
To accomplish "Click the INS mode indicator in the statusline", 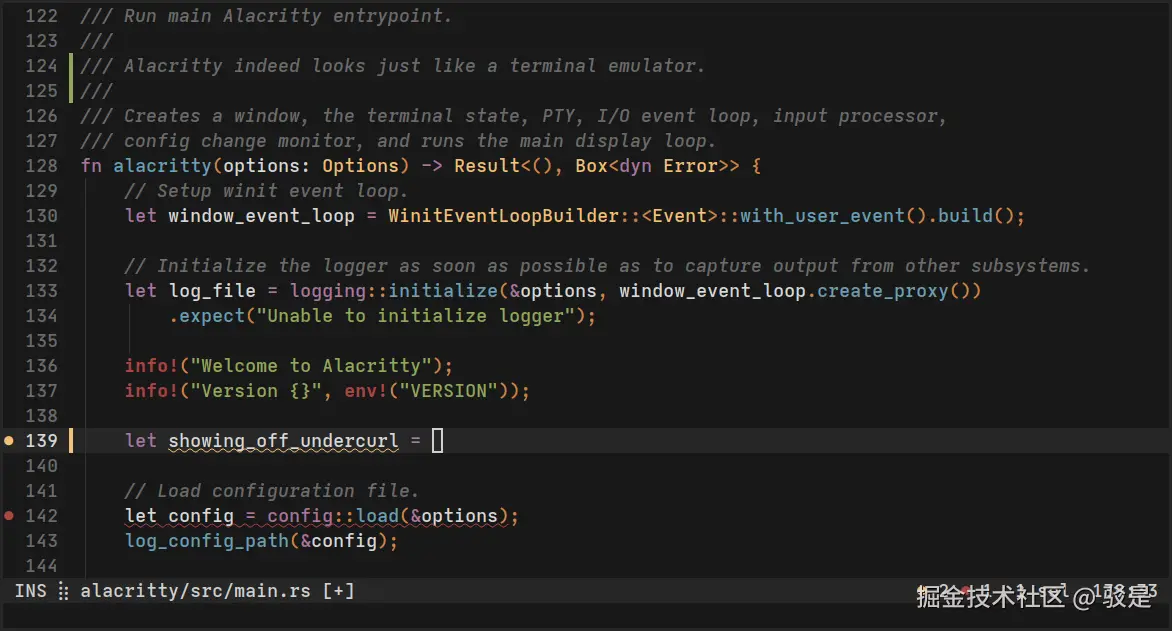I will 31,591.
